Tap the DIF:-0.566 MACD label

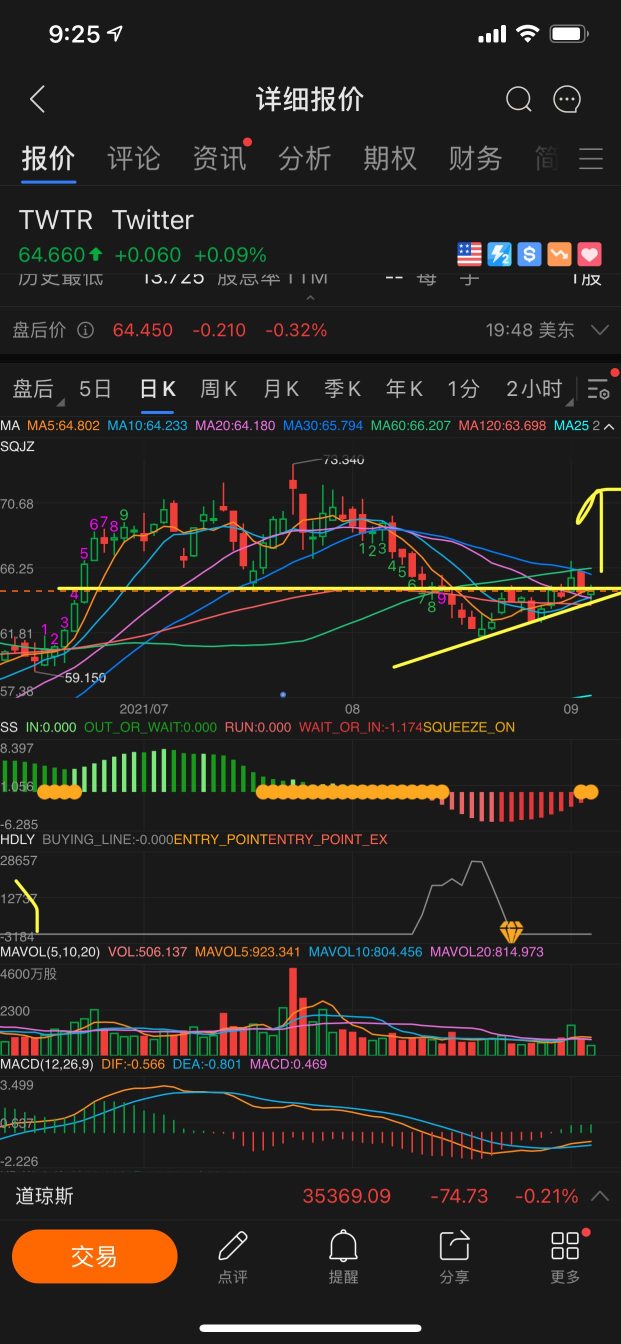(x=133, y=1064)
